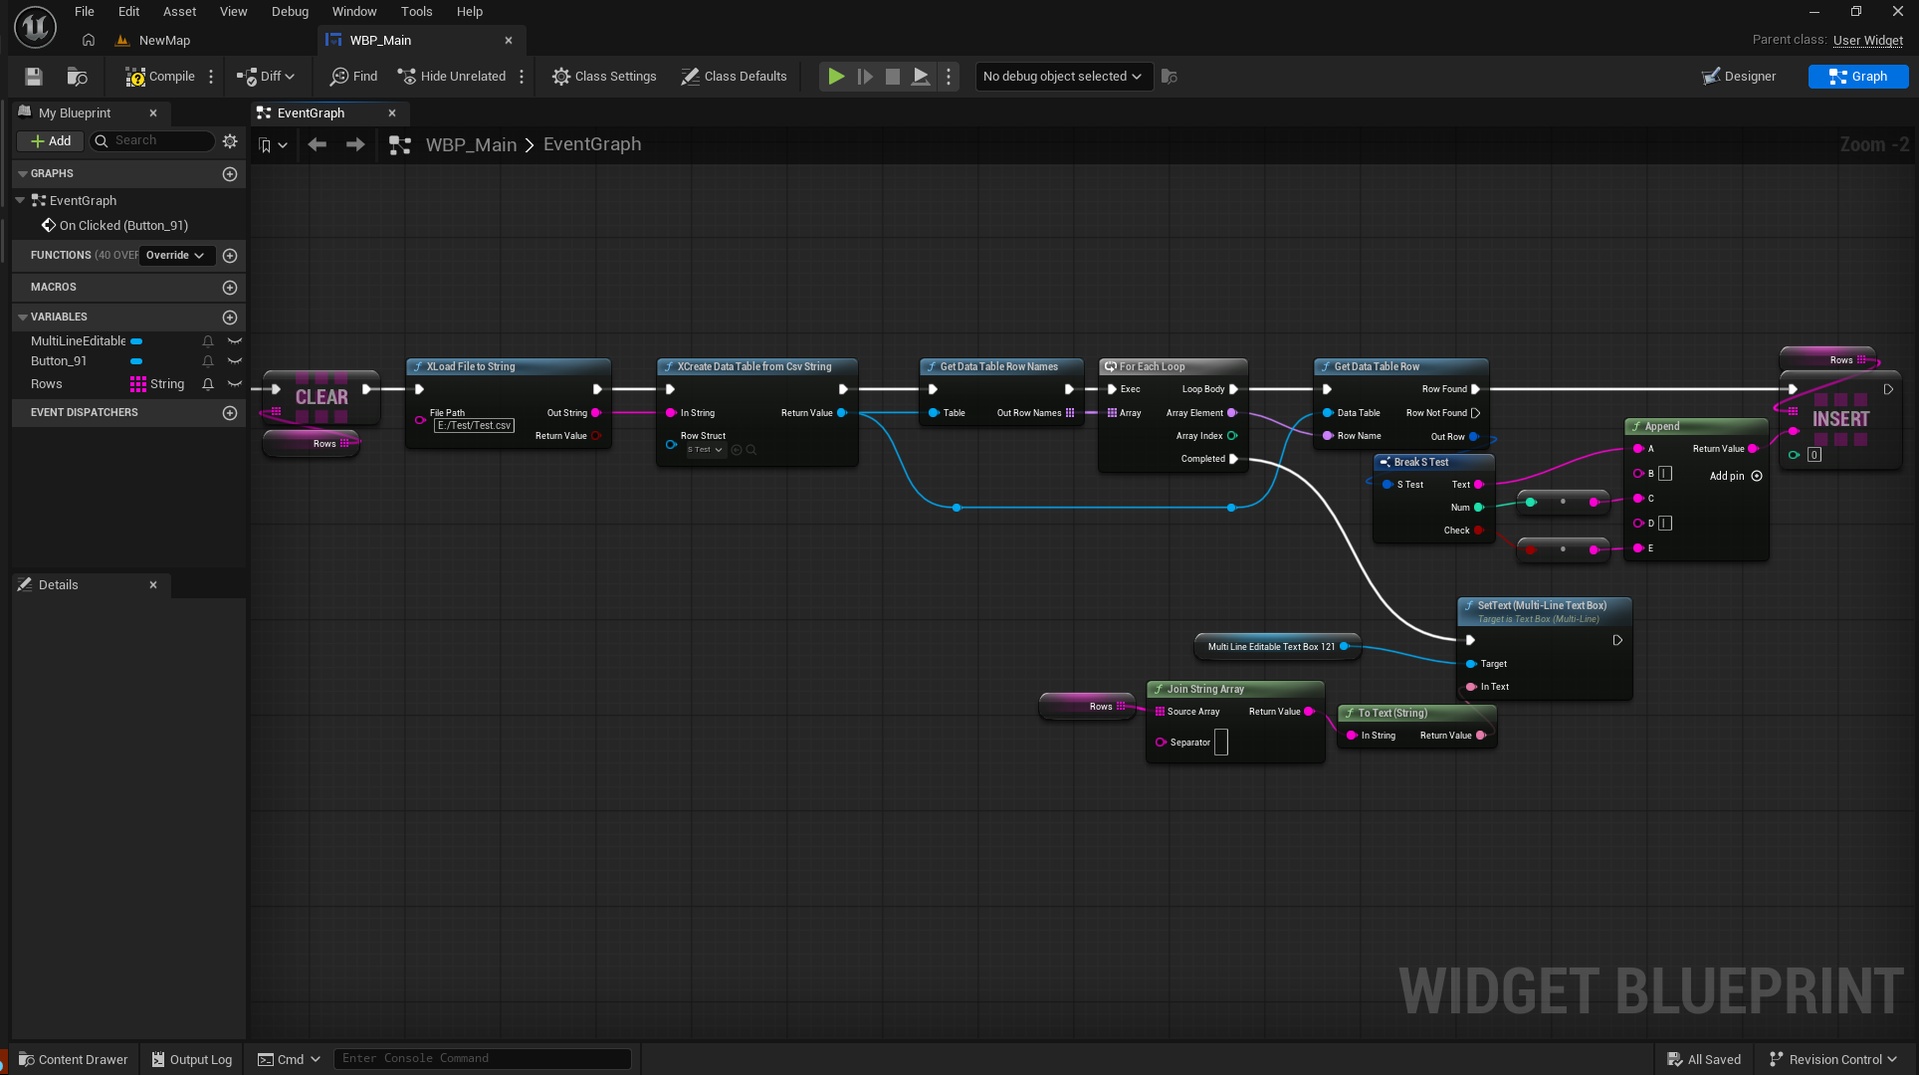1919x1075 pixels.
Task: Click the Save blueprint icon
Action: pos(33,76)
